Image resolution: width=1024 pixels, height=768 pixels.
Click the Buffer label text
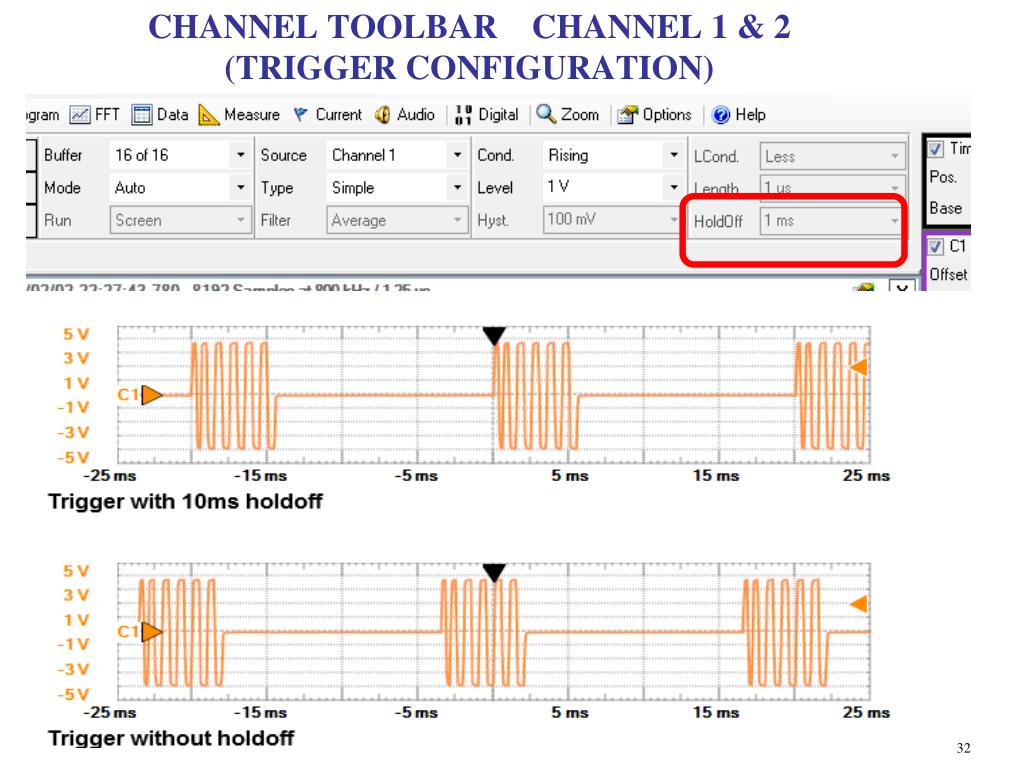tap(63, 155)
